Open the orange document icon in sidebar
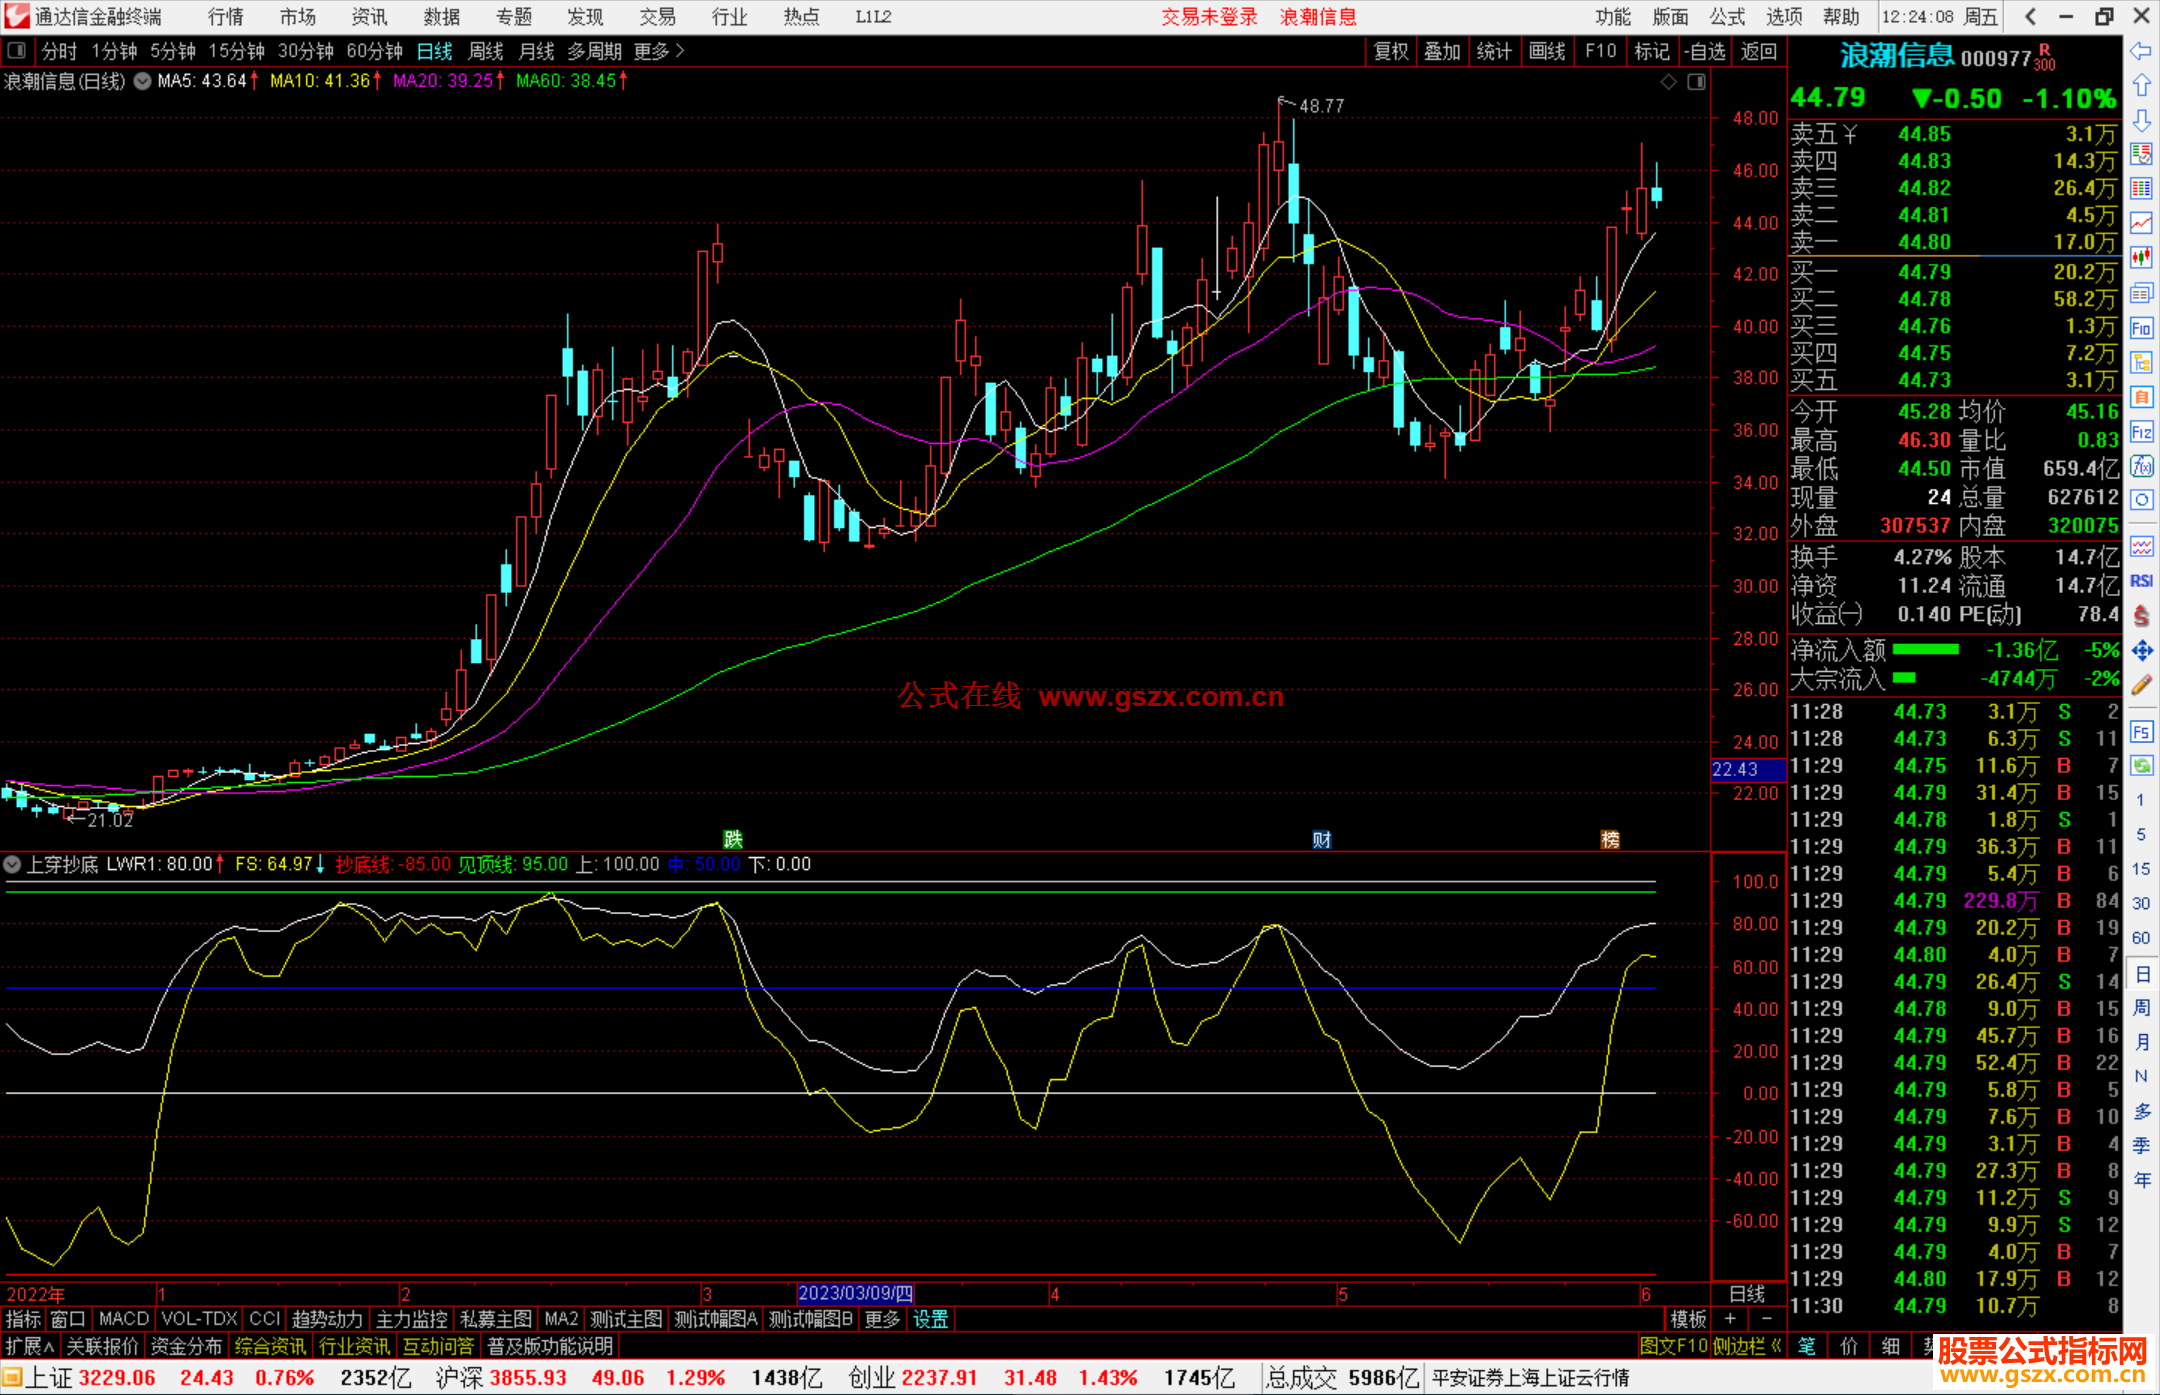This screenshot has width=2160, height=1395. pos(2141,397)
